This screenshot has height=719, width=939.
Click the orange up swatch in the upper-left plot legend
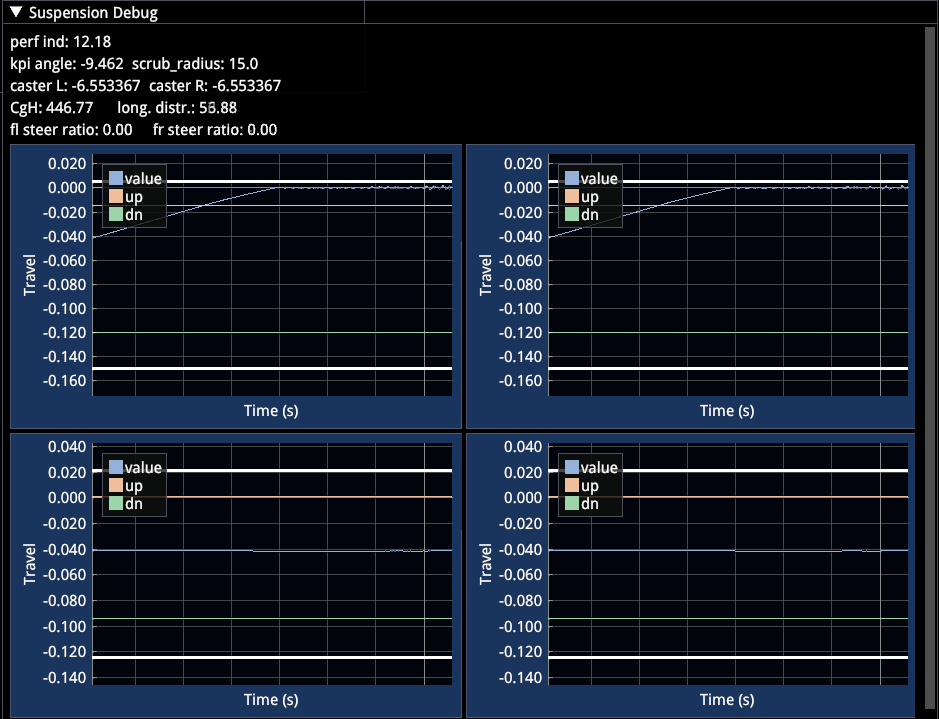[x=116, y=196]
